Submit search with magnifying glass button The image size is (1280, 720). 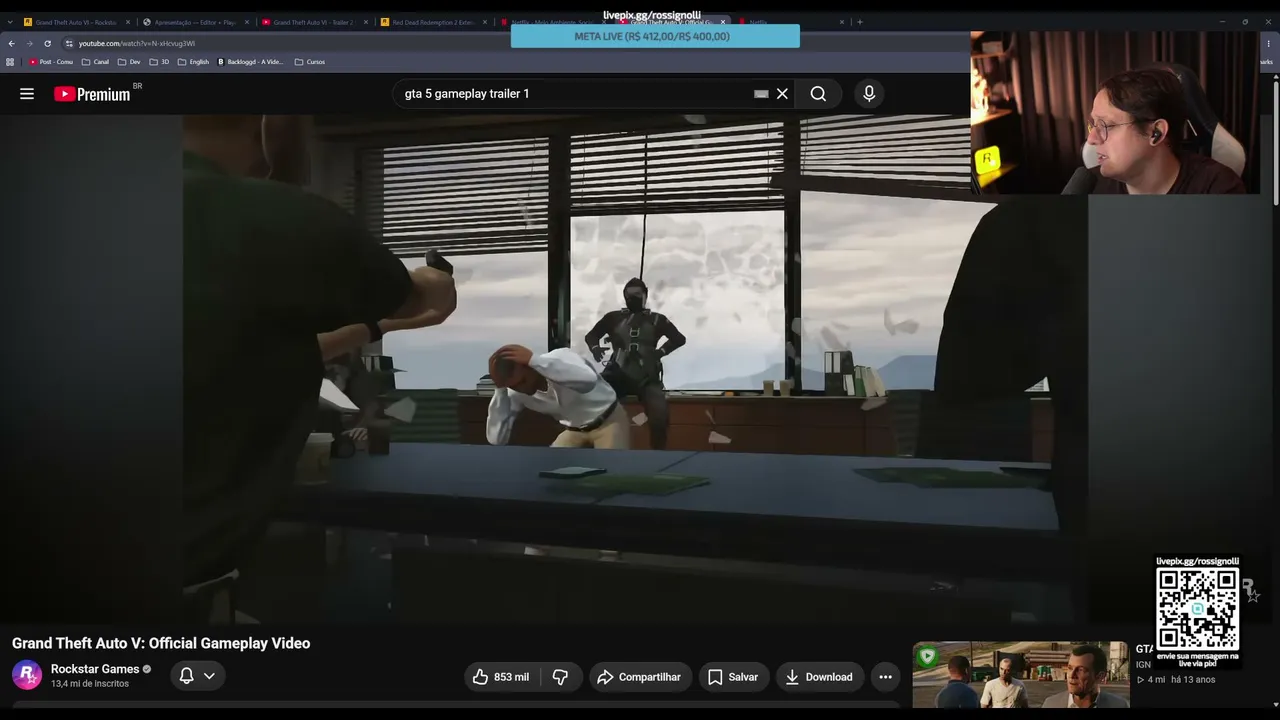click(818, 93)
